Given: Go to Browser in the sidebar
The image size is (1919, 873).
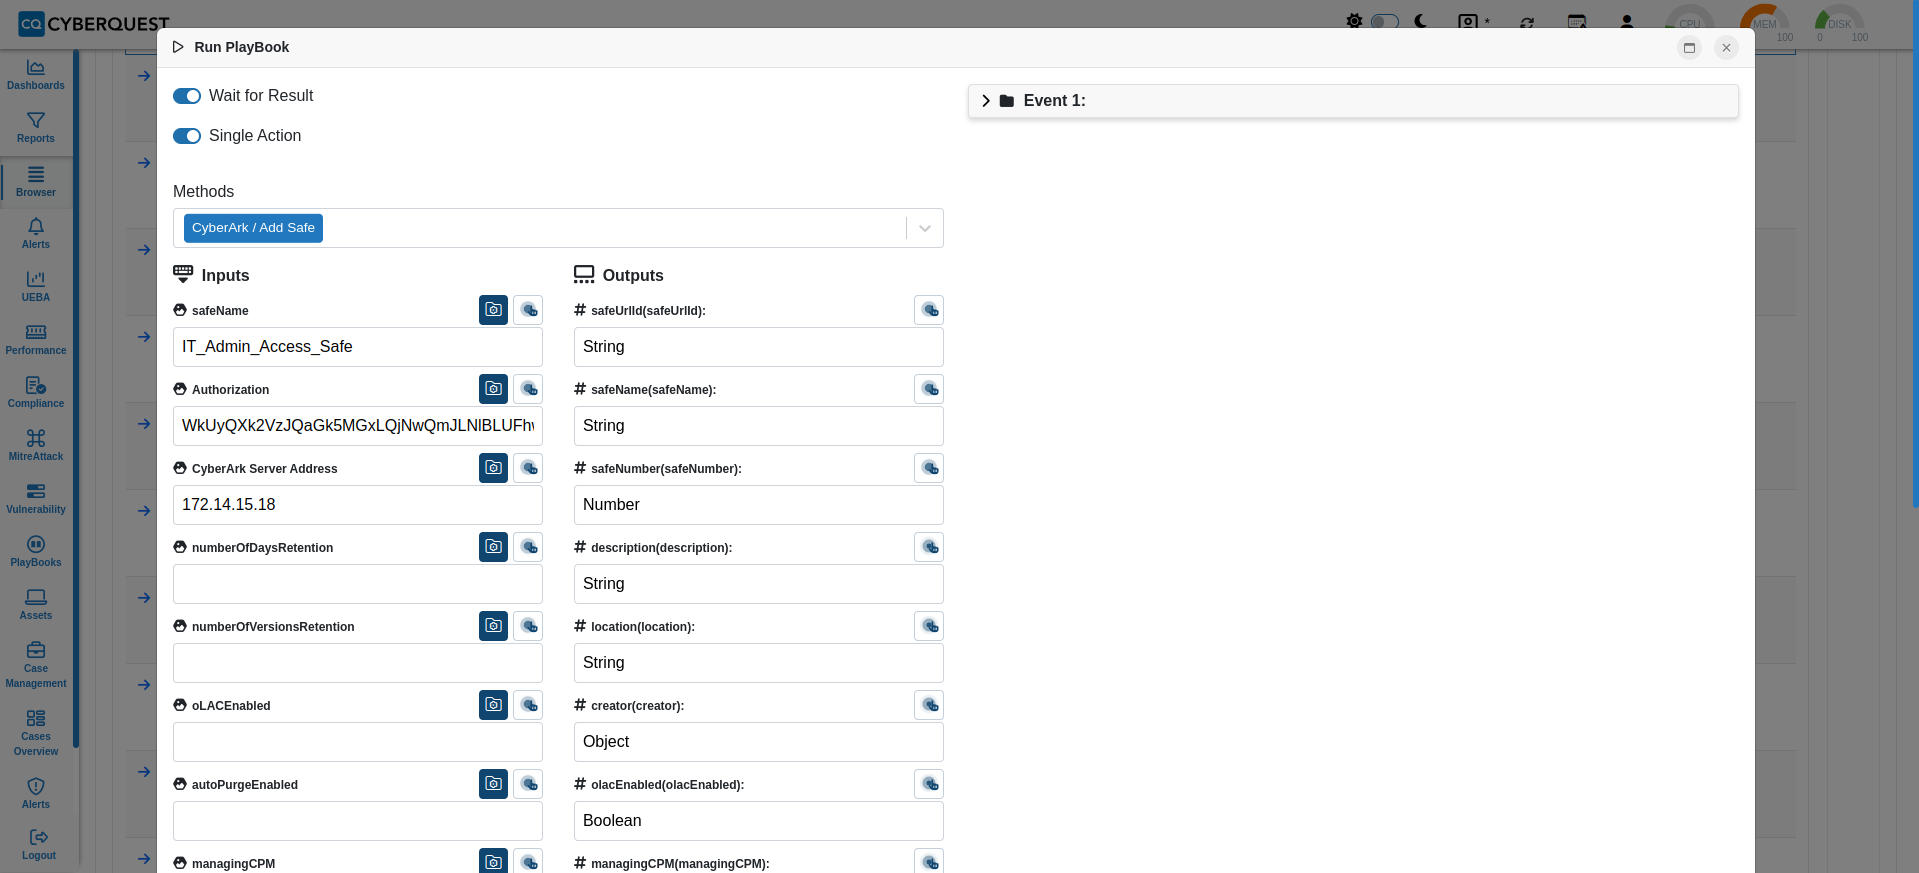Looking at the screenshot, I should pos(36,181).
